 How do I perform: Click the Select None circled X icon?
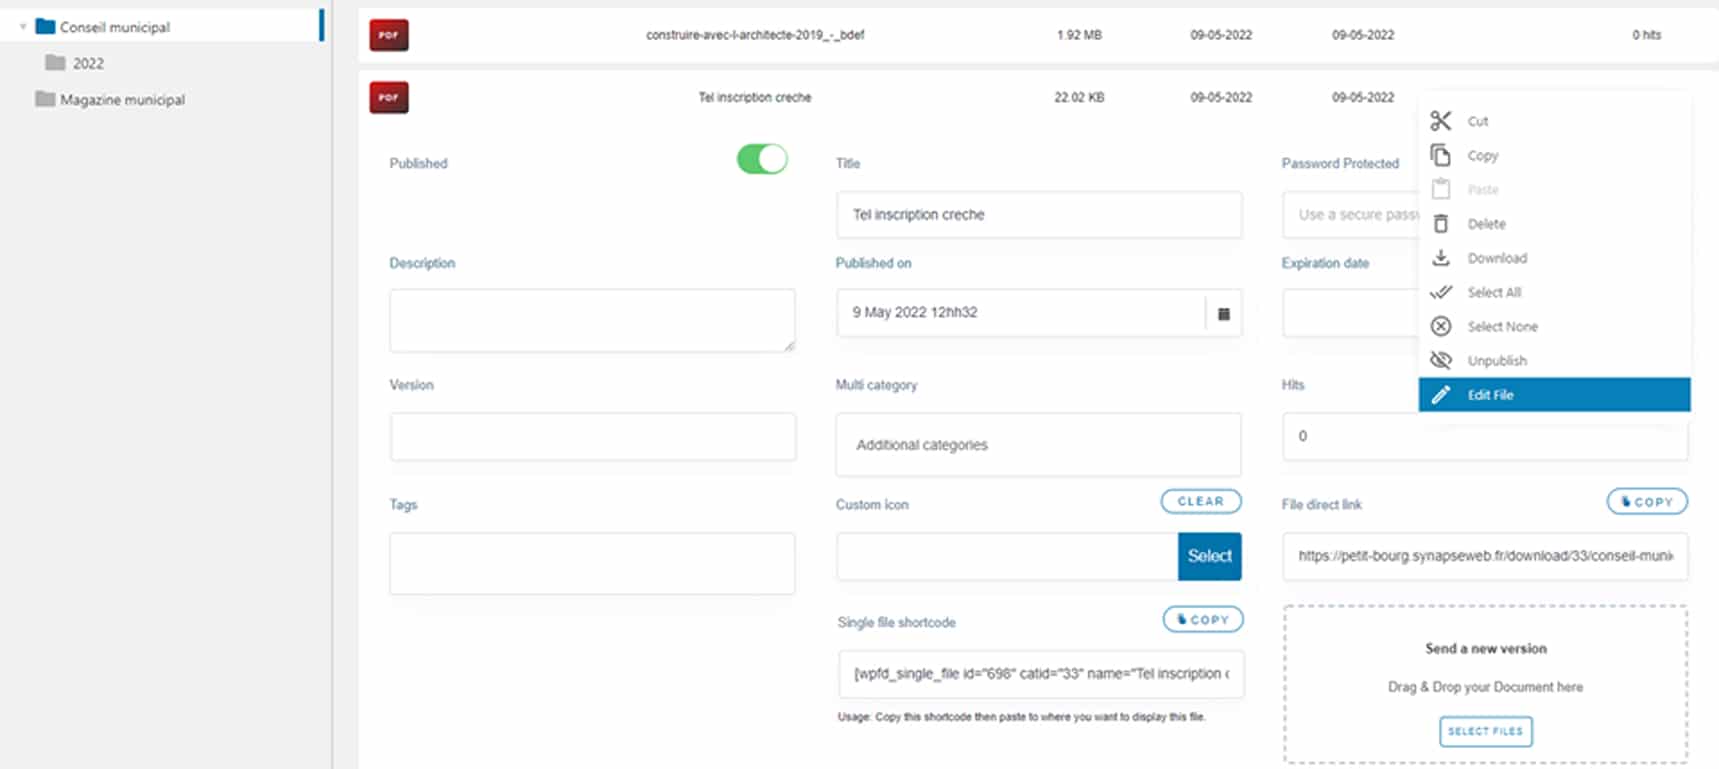point(1440,326)
